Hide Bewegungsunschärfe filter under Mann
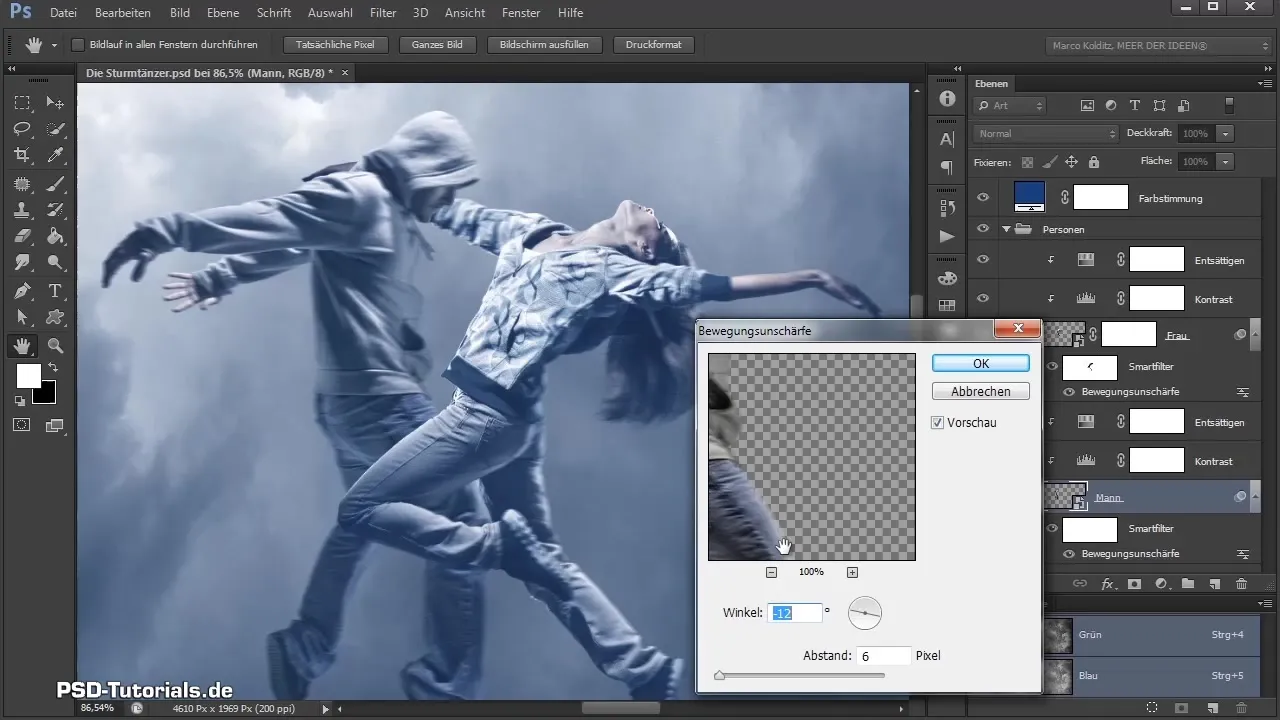Image resolution: width=1280 pixels, height=720 pixels. 1070,554
